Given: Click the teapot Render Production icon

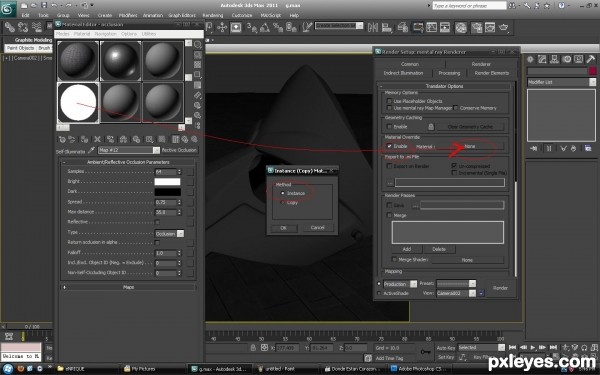Looking at the screenshot, I should 504,27.
